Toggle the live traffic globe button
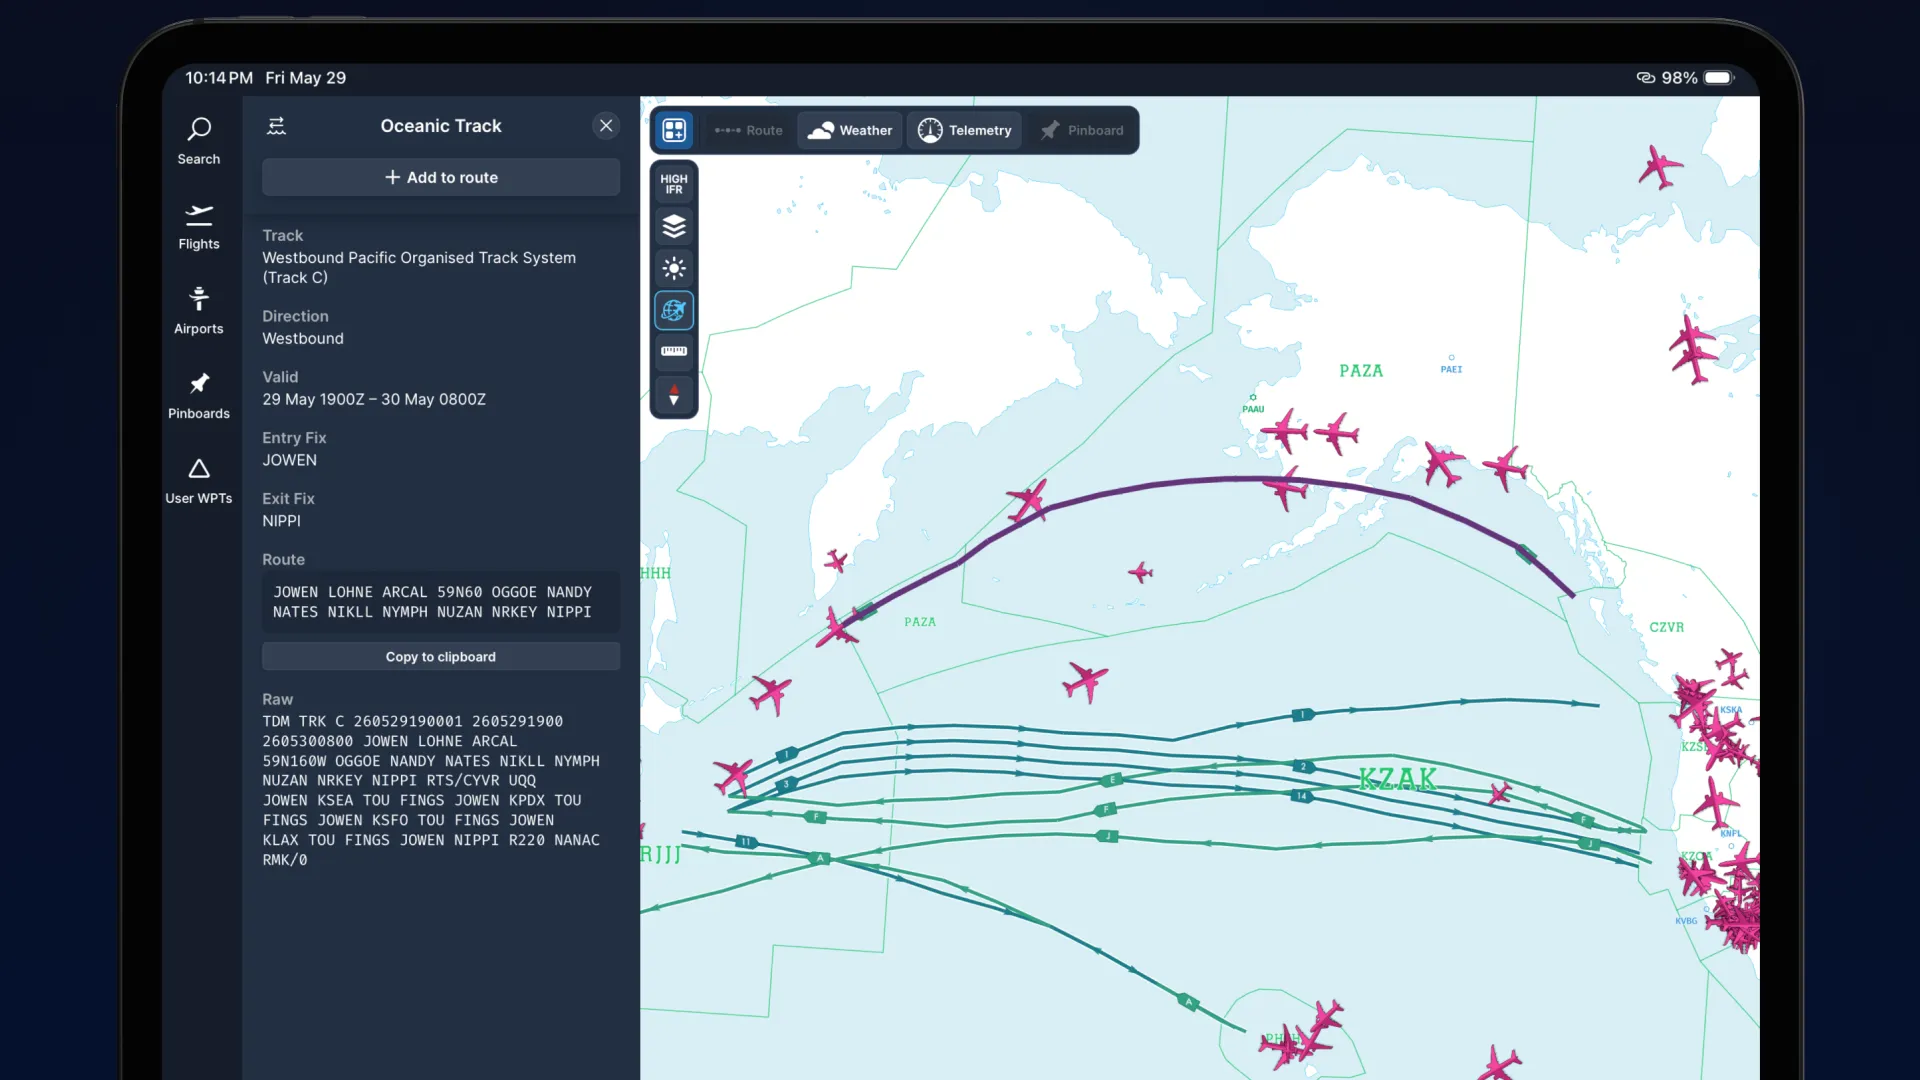1920x1080 pixels. click(x=674, y=310)
